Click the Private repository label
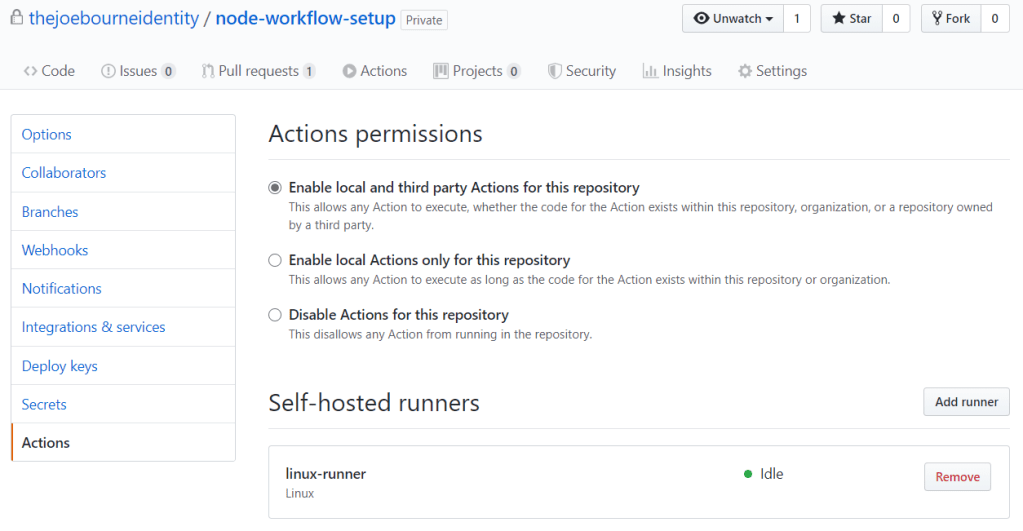The image size is (1023, 531). (x=424, y=20)
